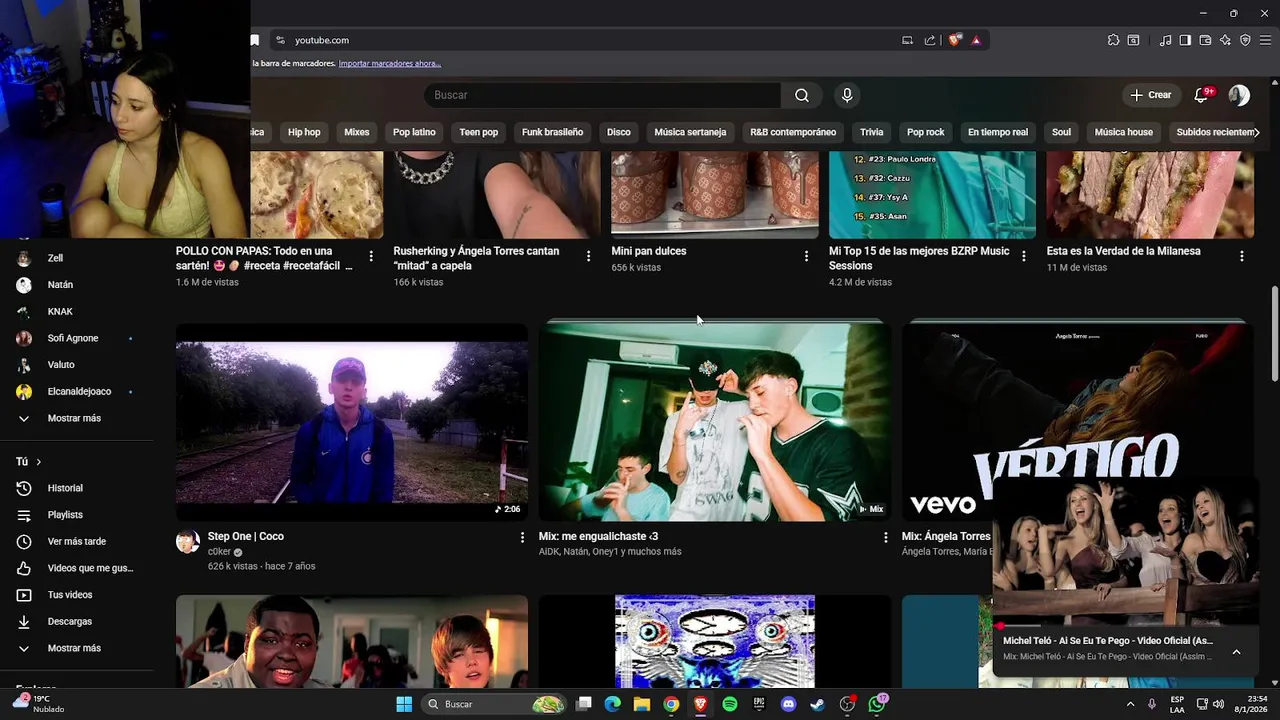Open the c0ker channel link
Screen dimensions: 1280x720
pyautogui.click(x=219, y=552)
